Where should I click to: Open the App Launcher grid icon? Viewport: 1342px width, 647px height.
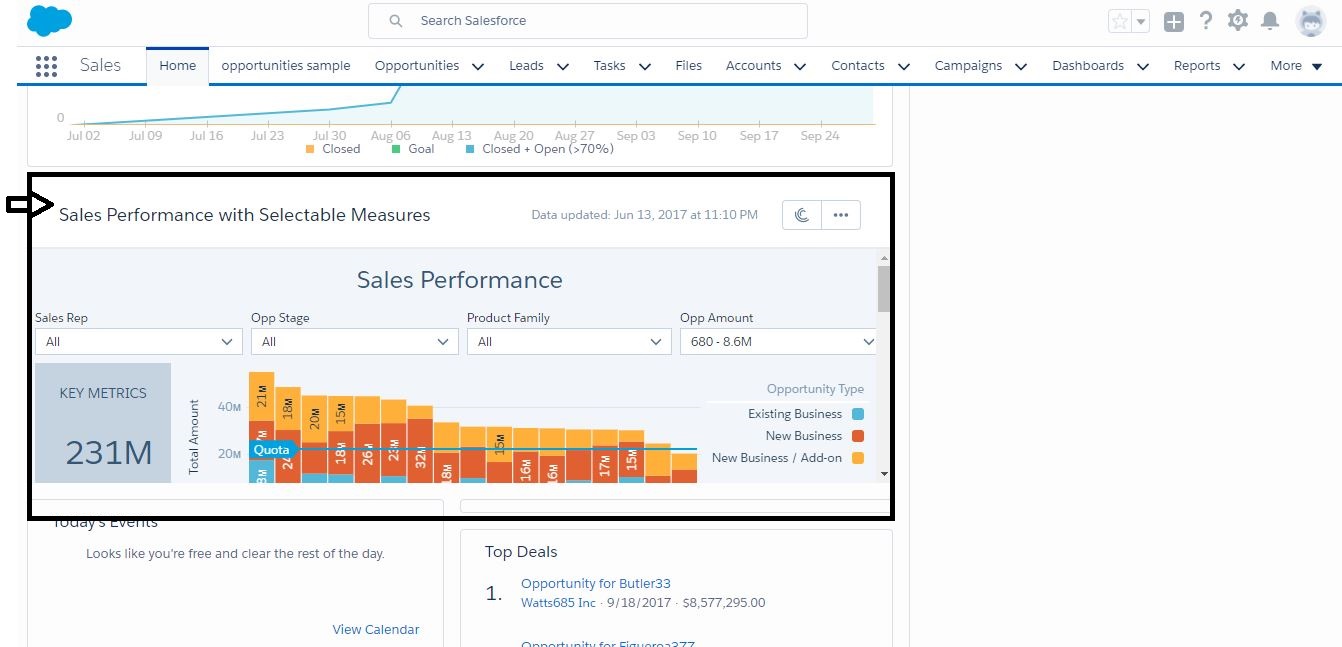click(46, 66)
